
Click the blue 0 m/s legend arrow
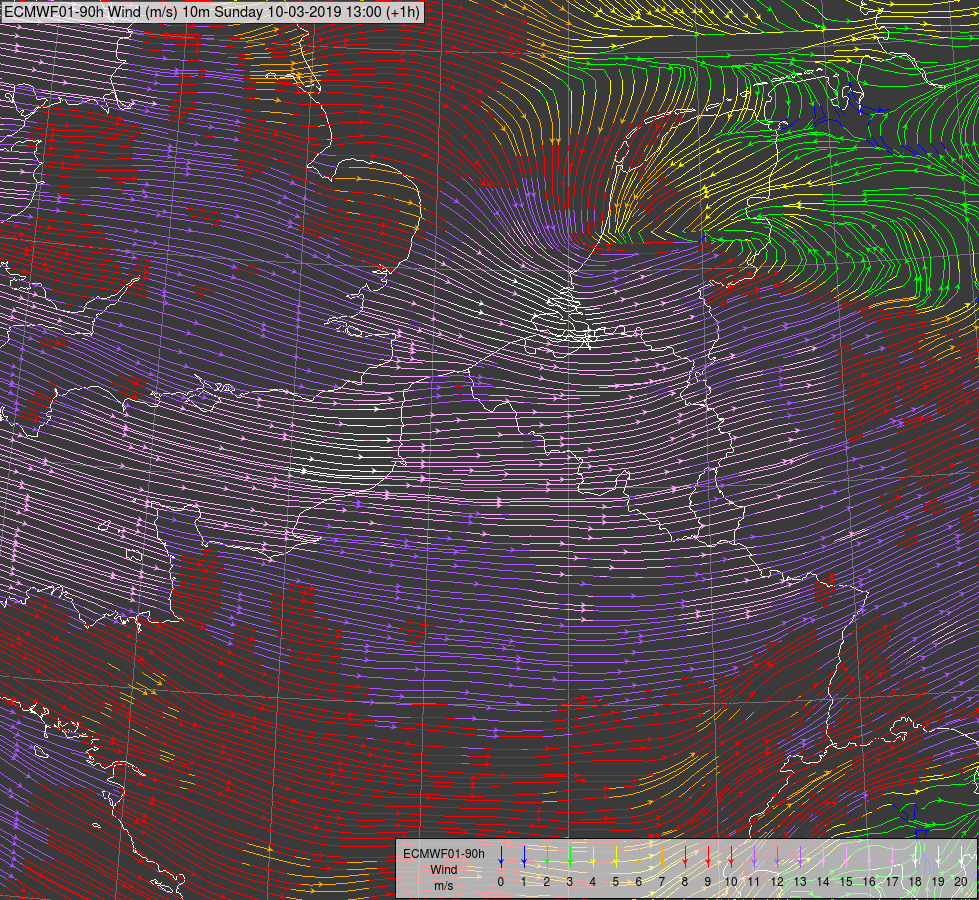point(501,857)
